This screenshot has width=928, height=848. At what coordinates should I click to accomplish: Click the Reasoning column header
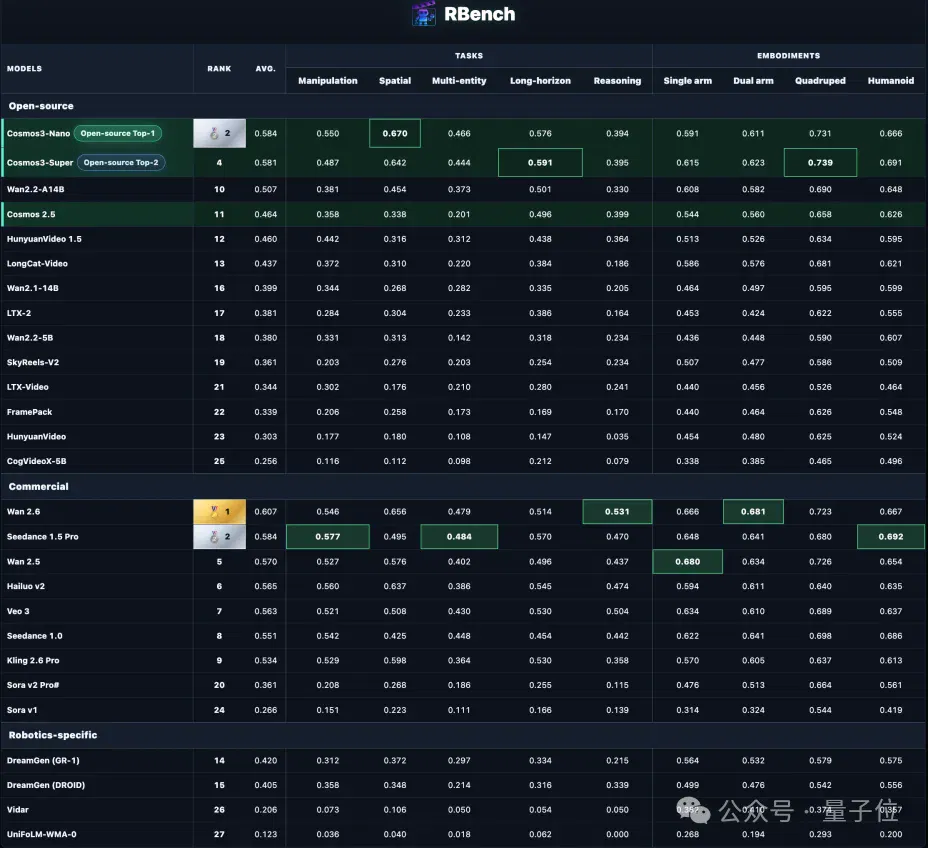click(617, 80)
